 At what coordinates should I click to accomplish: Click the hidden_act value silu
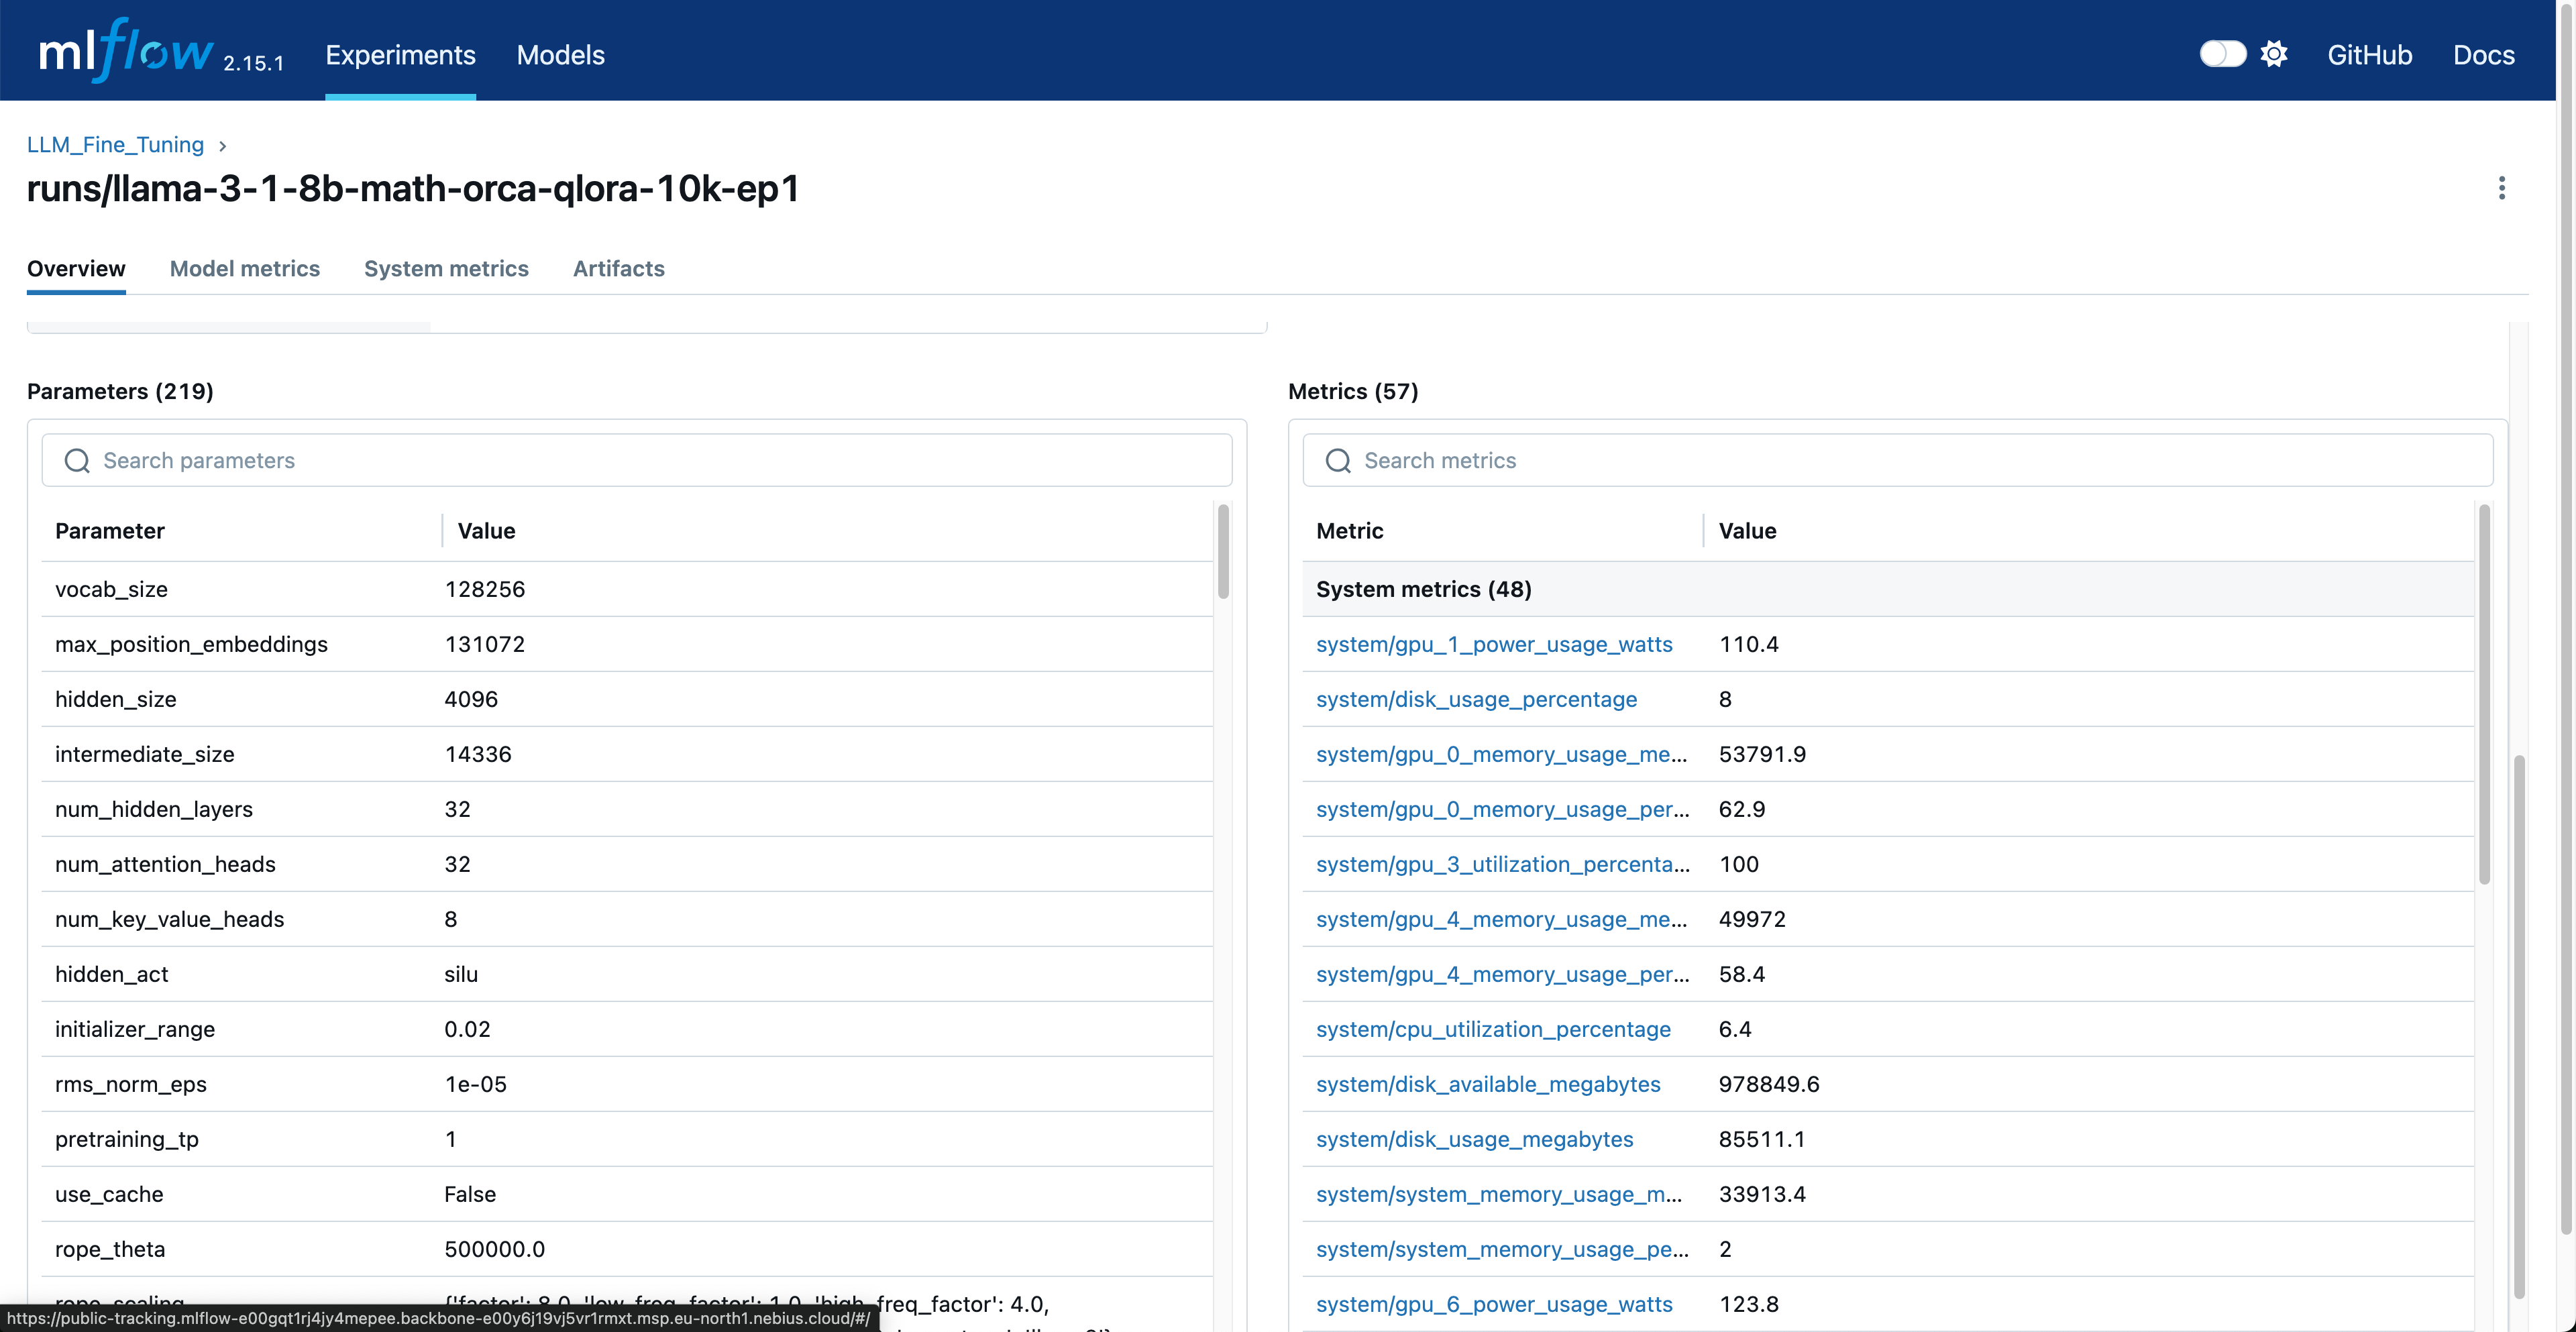tap(461, 974)
